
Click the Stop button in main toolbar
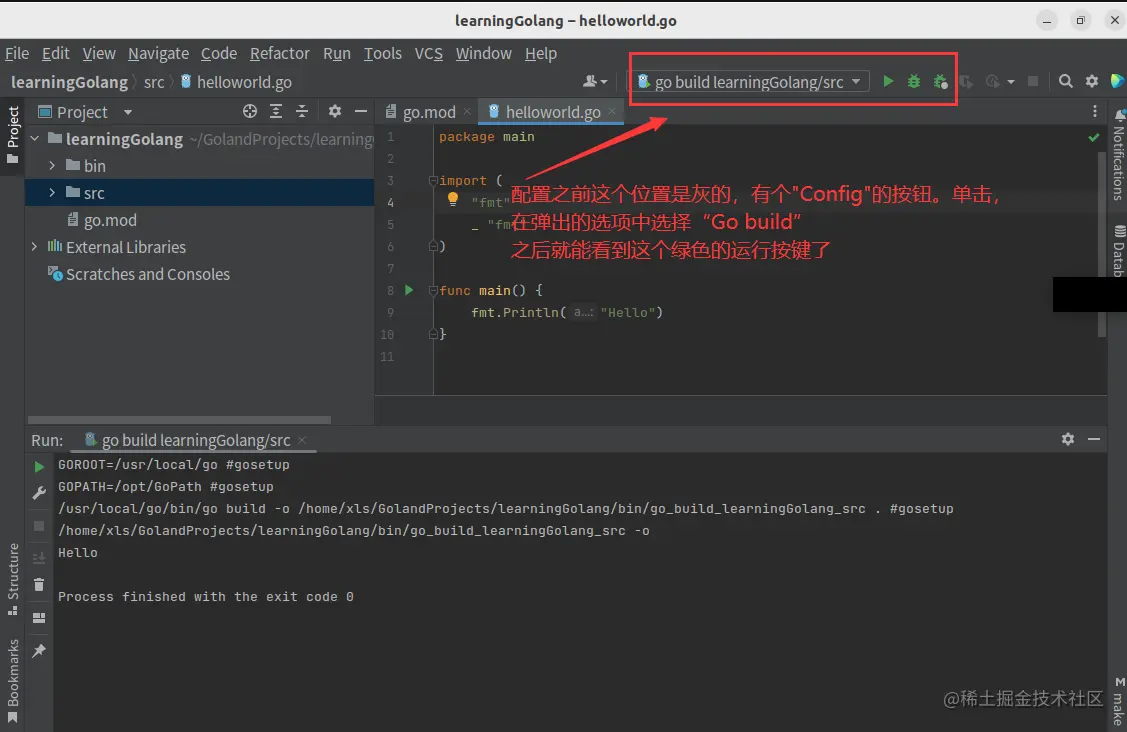coord(1033,81)
